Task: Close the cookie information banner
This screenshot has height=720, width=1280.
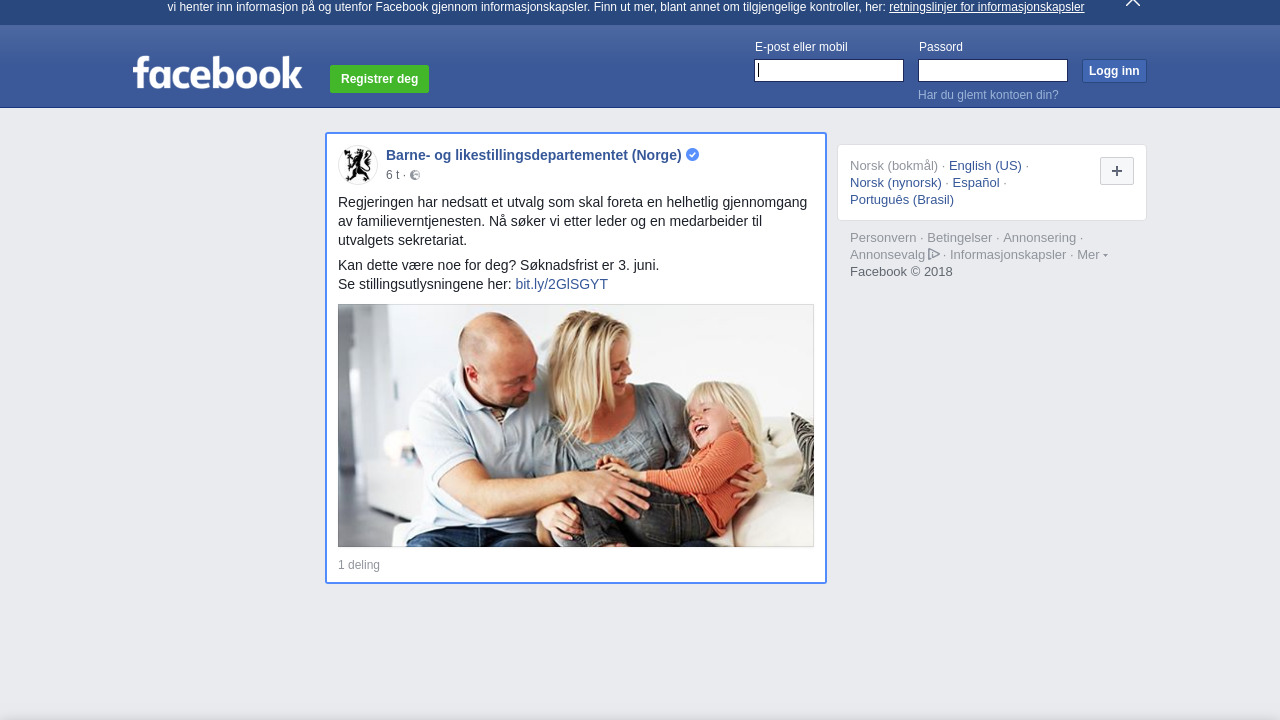Action: point(1132,3)
